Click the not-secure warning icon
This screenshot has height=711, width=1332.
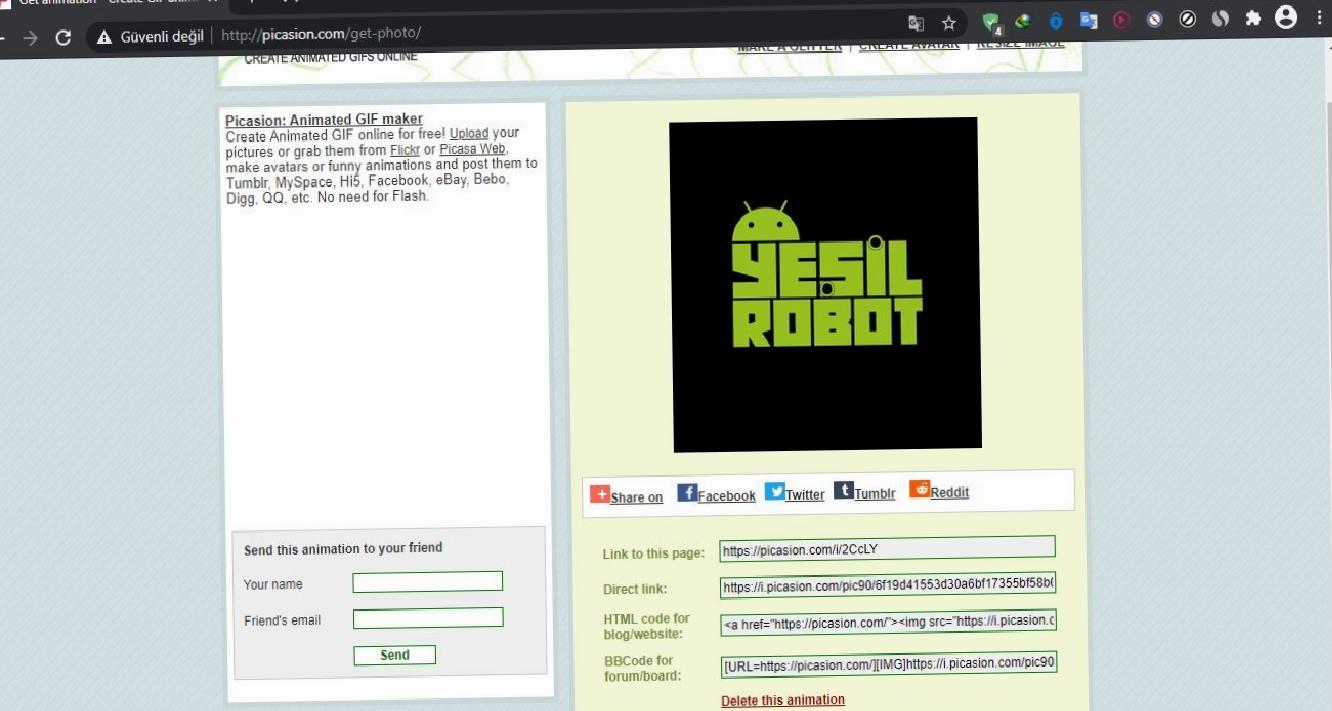[x=103, y=37]
